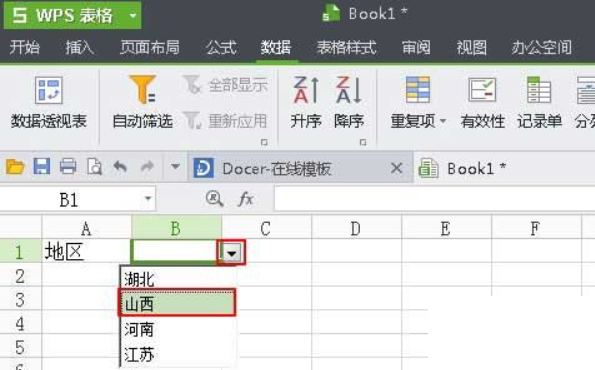This screenshot has width=595, height=370.
Task: Open the 记录单 record form
Action: (539, 102)
